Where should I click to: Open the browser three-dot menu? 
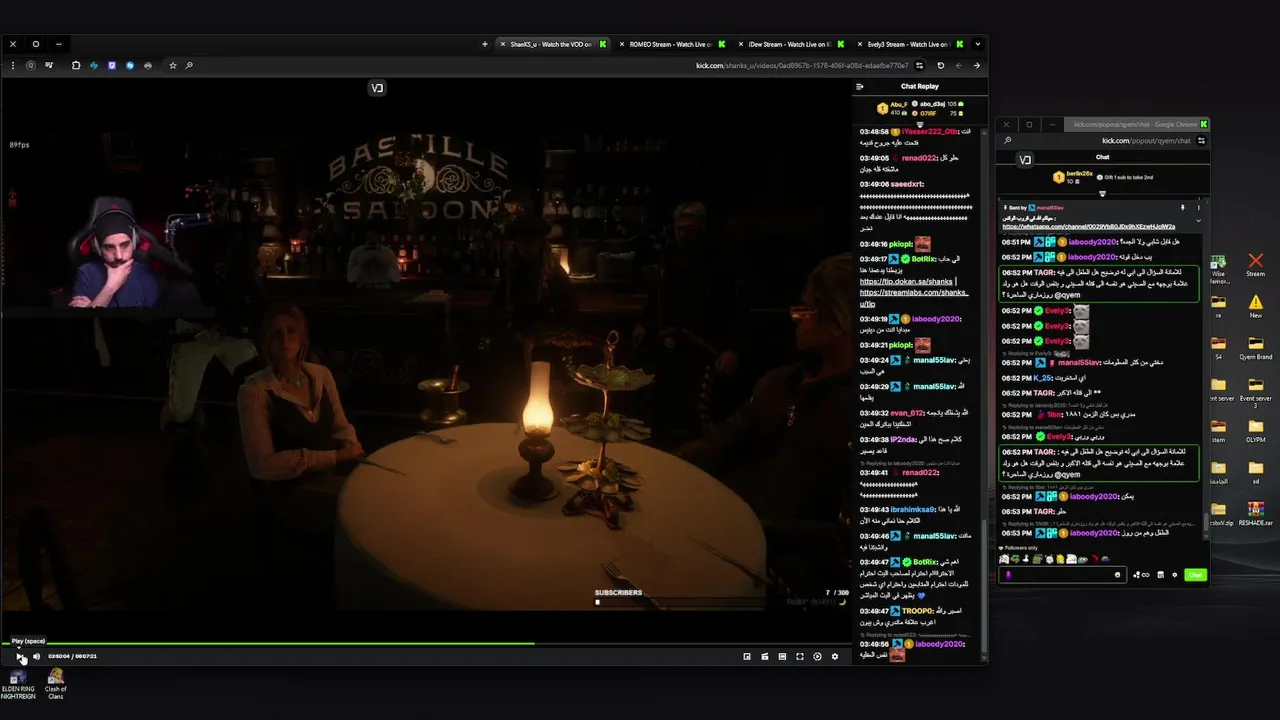click(x=12, y=66)
